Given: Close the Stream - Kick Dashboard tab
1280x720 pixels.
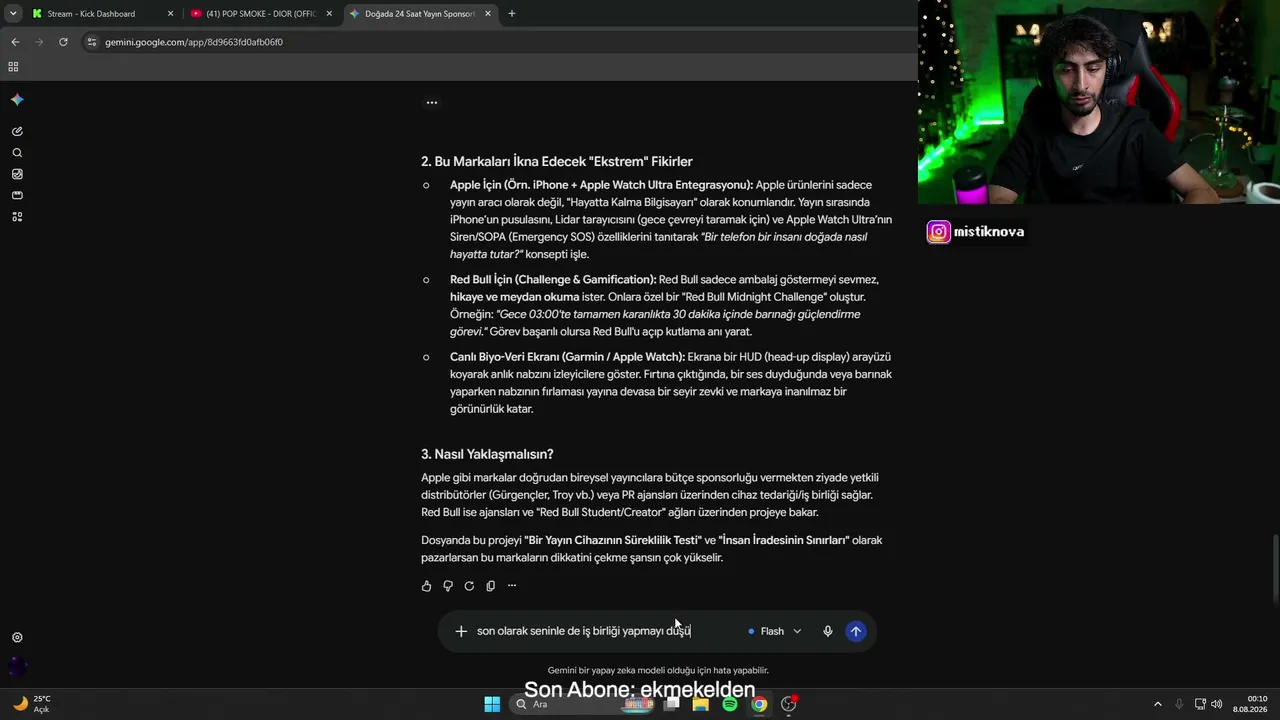Looking at the screenshot, I should [x=170, y=14].
